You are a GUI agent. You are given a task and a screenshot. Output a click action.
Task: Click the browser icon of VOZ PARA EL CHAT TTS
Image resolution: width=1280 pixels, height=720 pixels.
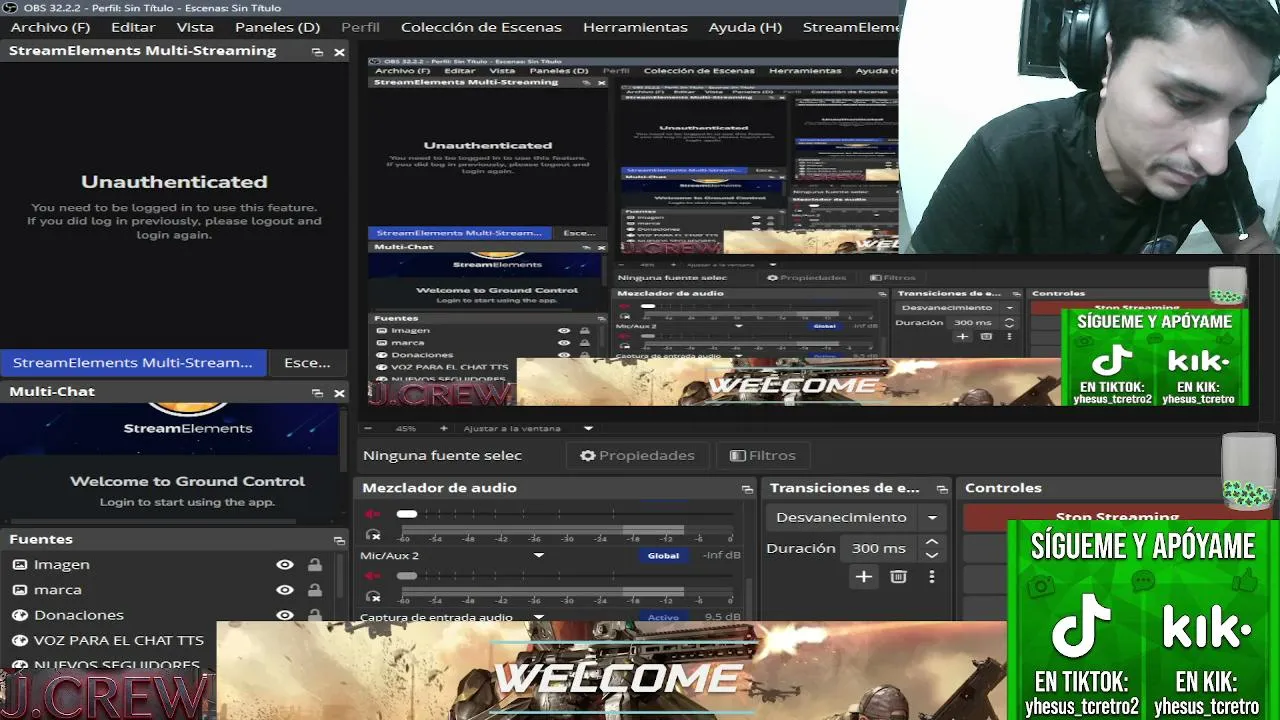(x=19, y=640)
